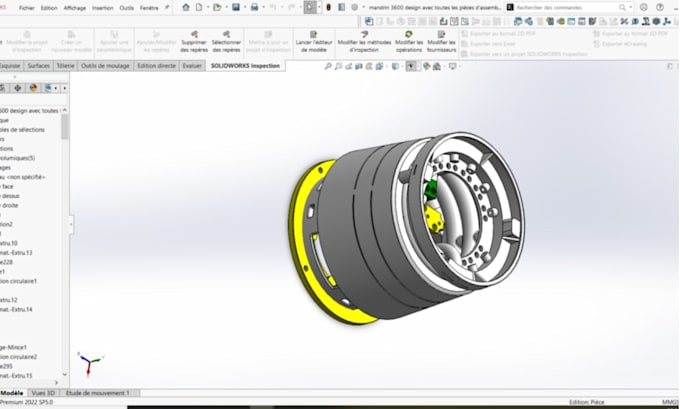Image resolution: width=680 pixels, height=409 pixels.
Task: Open the Vues 3D bottom tab
Action: point(43,393)
